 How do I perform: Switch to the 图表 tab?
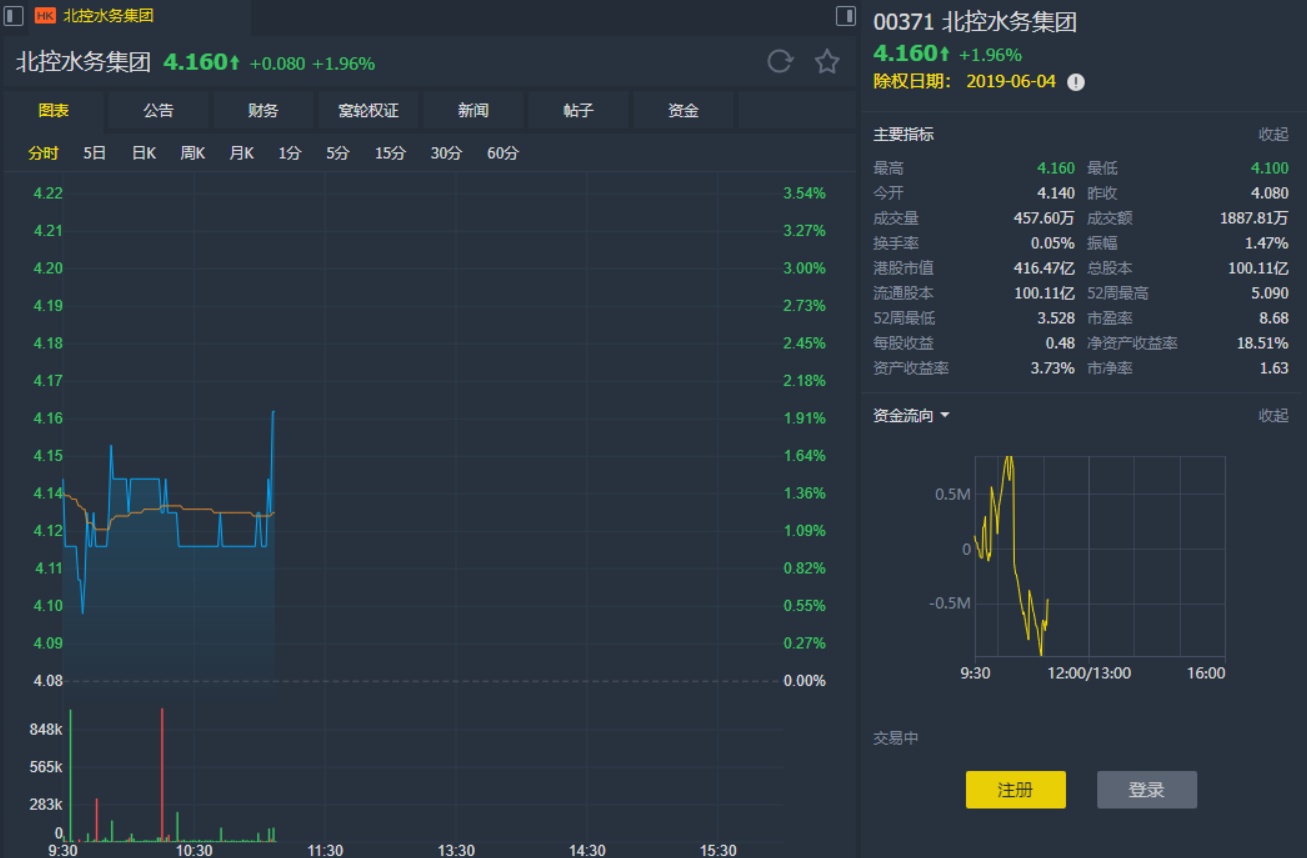[54, 111]
